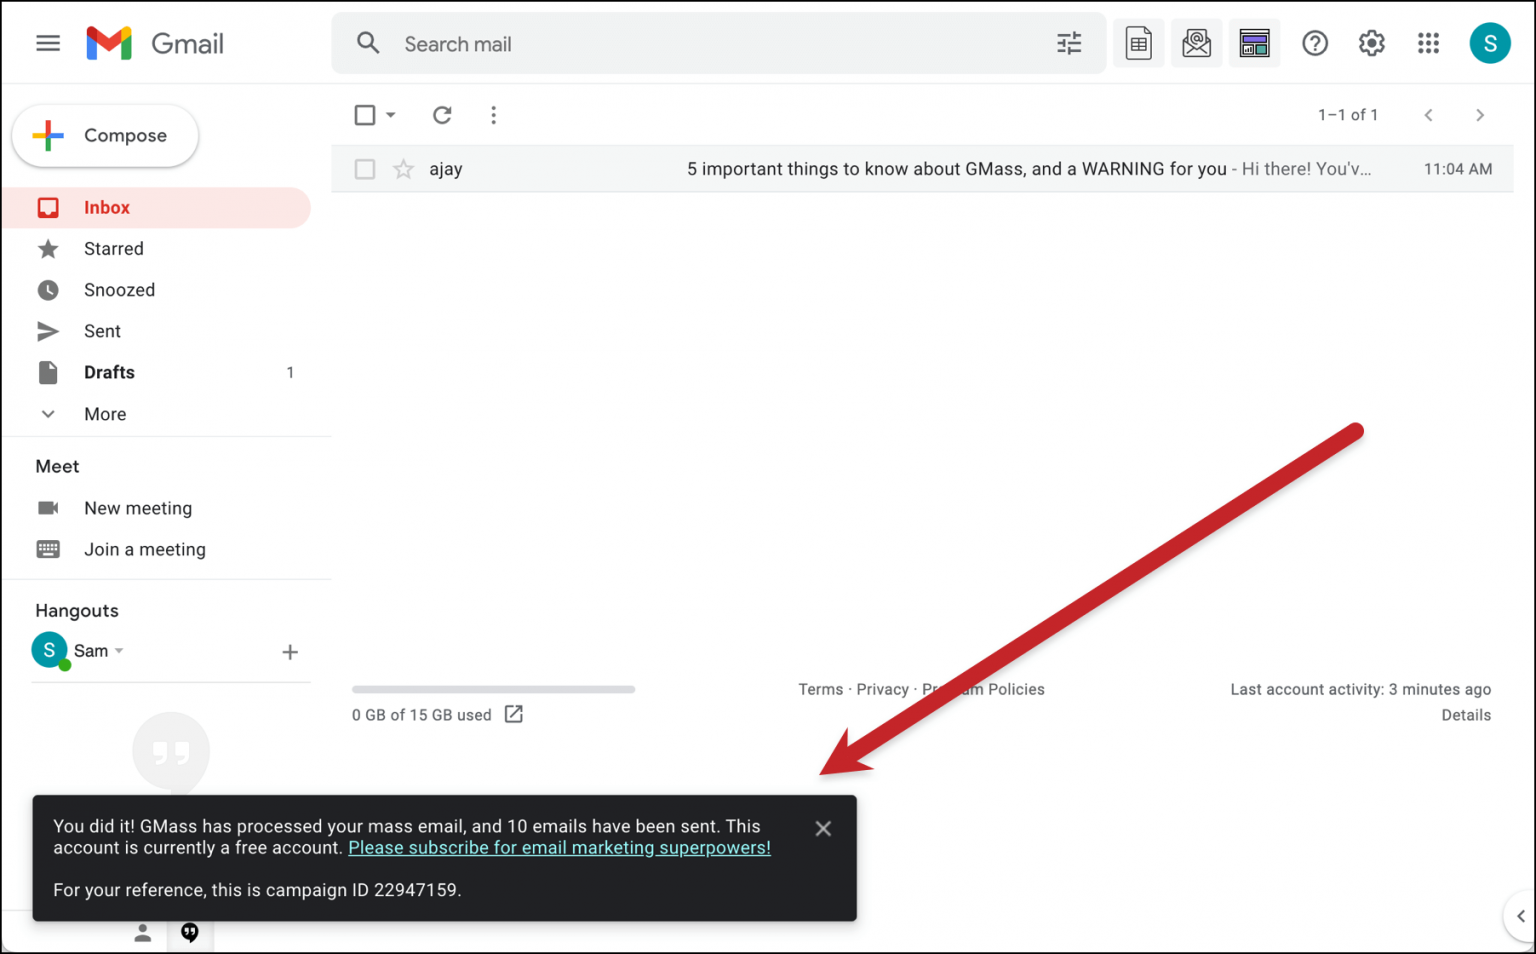Expand the More folders section

[x=104, y=413]
